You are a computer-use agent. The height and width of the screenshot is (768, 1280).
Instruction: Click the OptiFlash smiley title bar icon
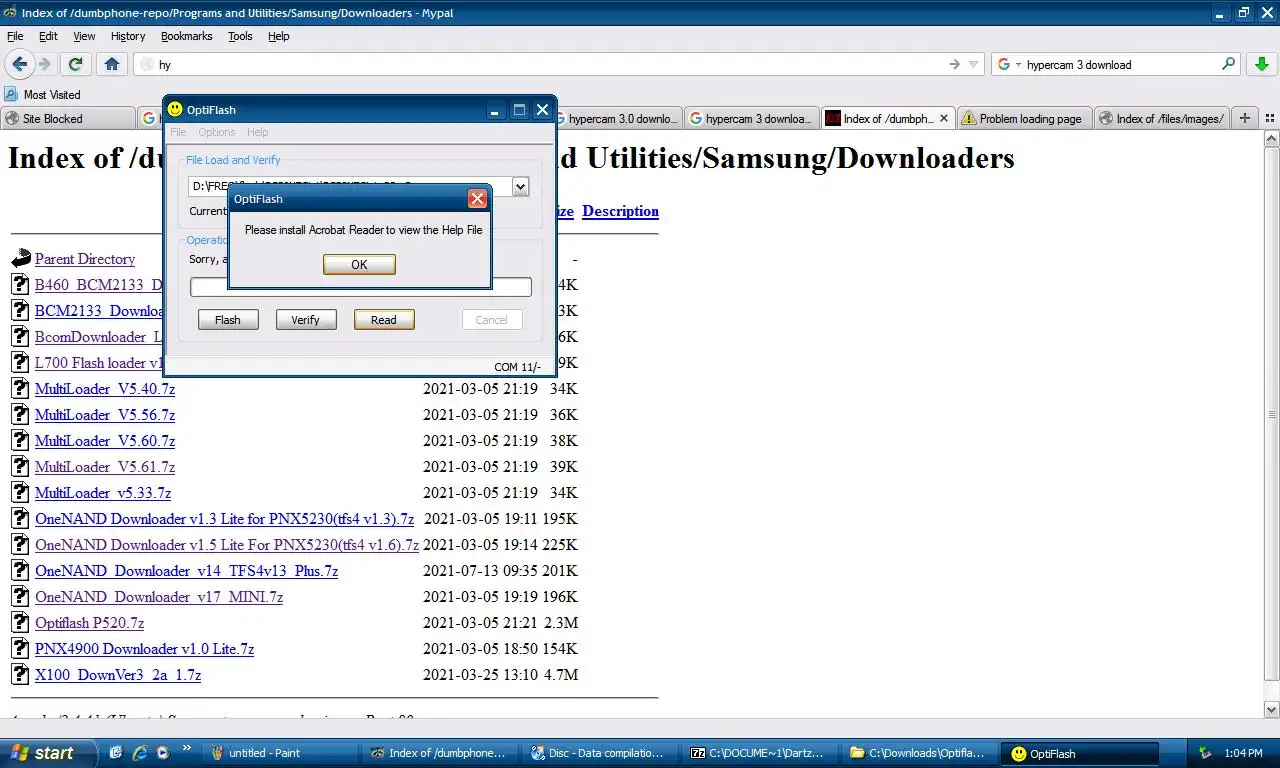(x=175, y=109)
